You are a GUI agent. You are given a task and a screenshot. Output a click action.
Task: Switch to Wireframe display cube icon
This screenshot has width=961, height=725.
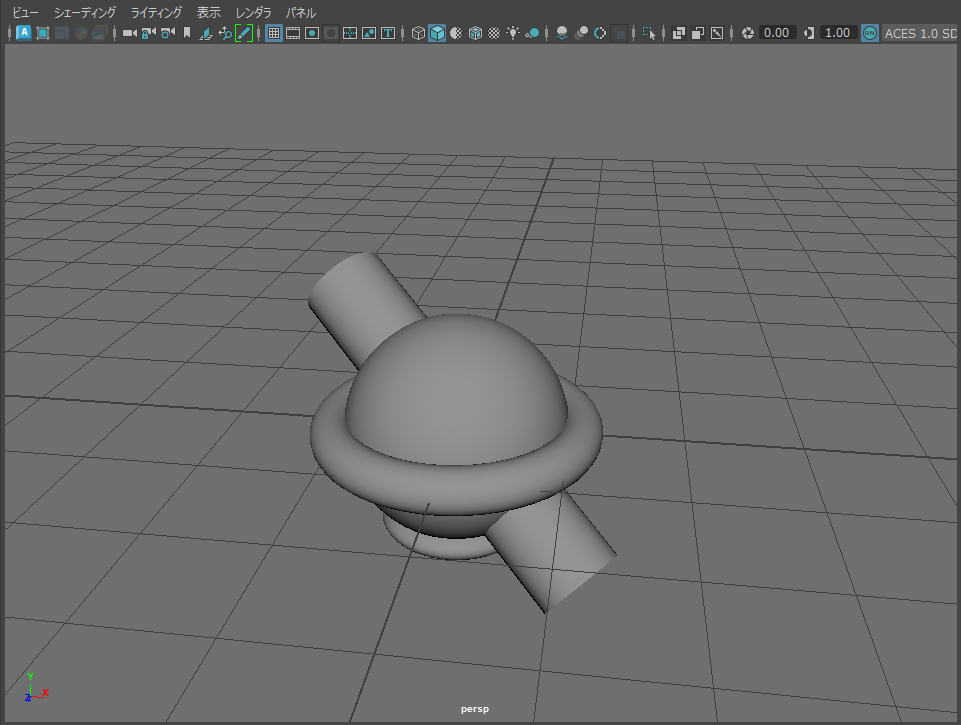(418, 33)
